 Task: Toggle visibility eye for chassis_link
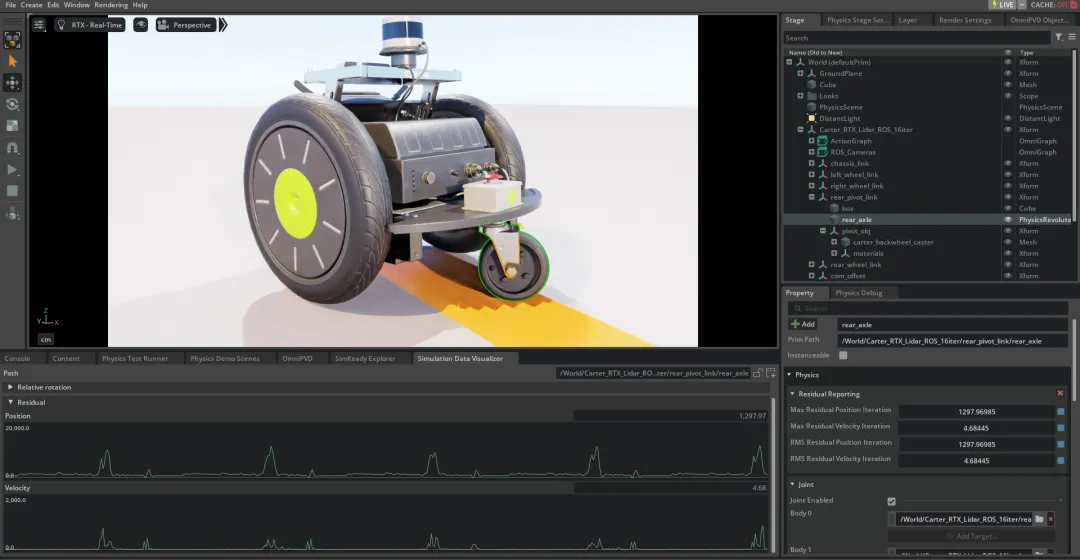tap(1008, 163)
